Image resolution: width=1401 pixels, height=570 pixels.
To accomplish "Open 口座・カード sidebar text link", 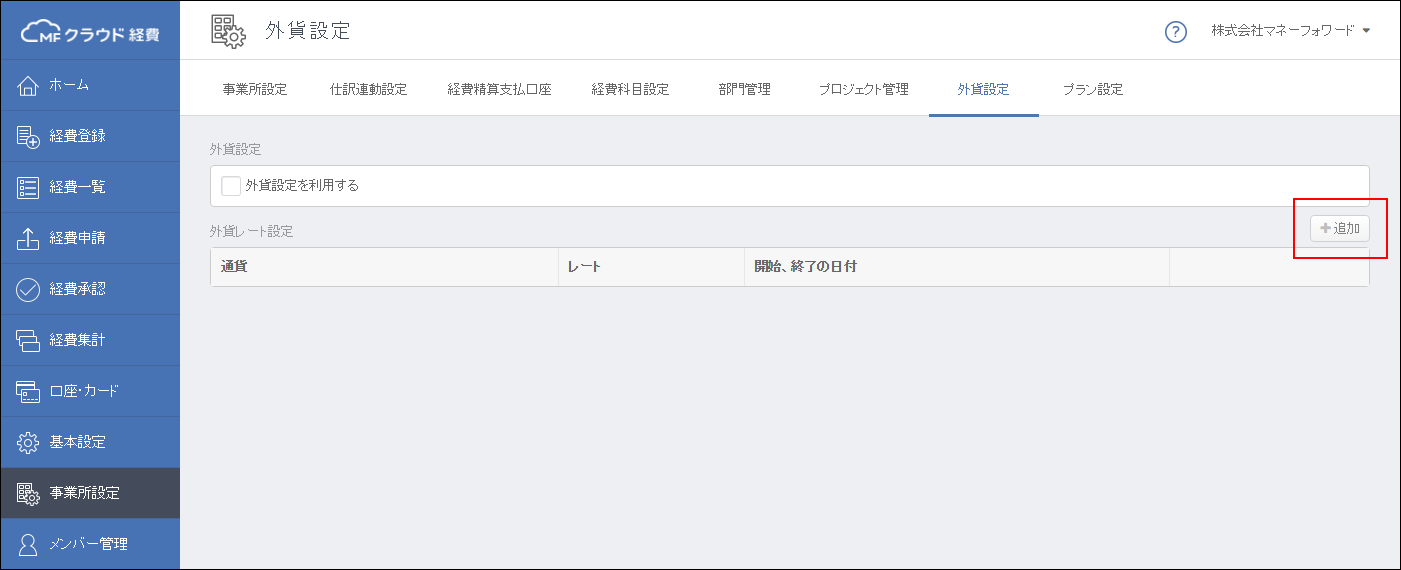I will [83, 391].
